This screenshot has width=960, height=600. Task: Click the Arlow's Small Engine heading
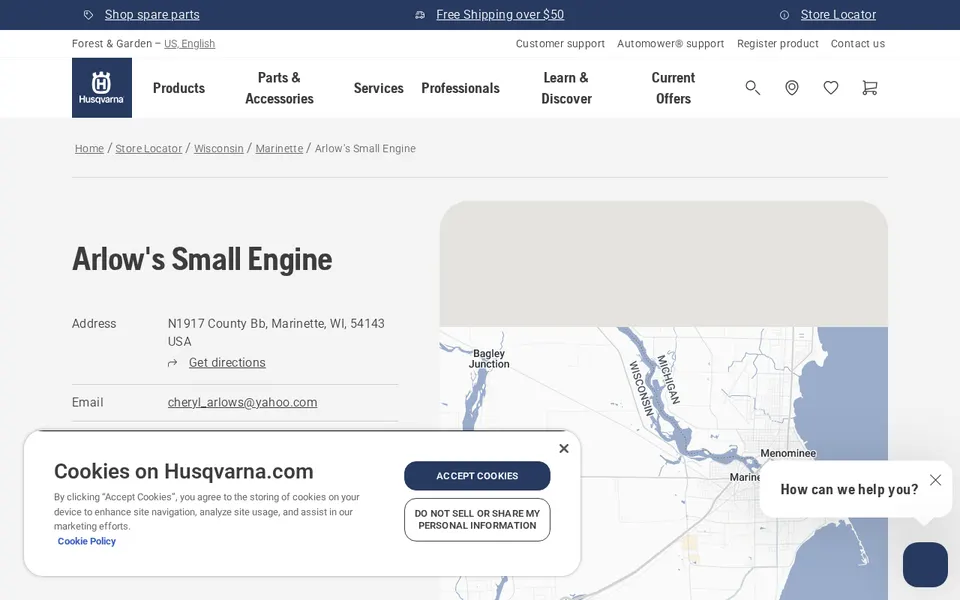click(202, 260)
